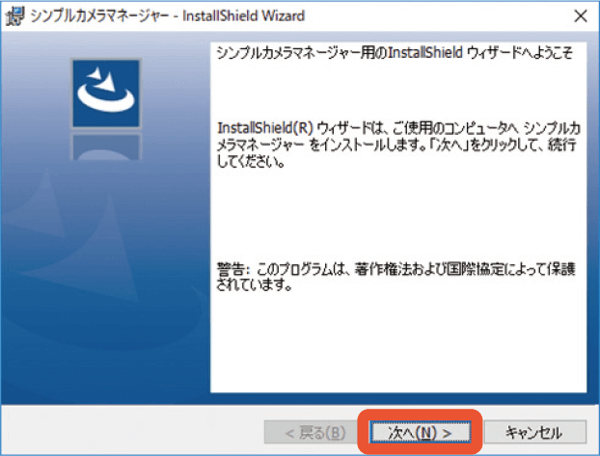
Task: Click the disabled < 戻る(B) button
Action: 312,432
